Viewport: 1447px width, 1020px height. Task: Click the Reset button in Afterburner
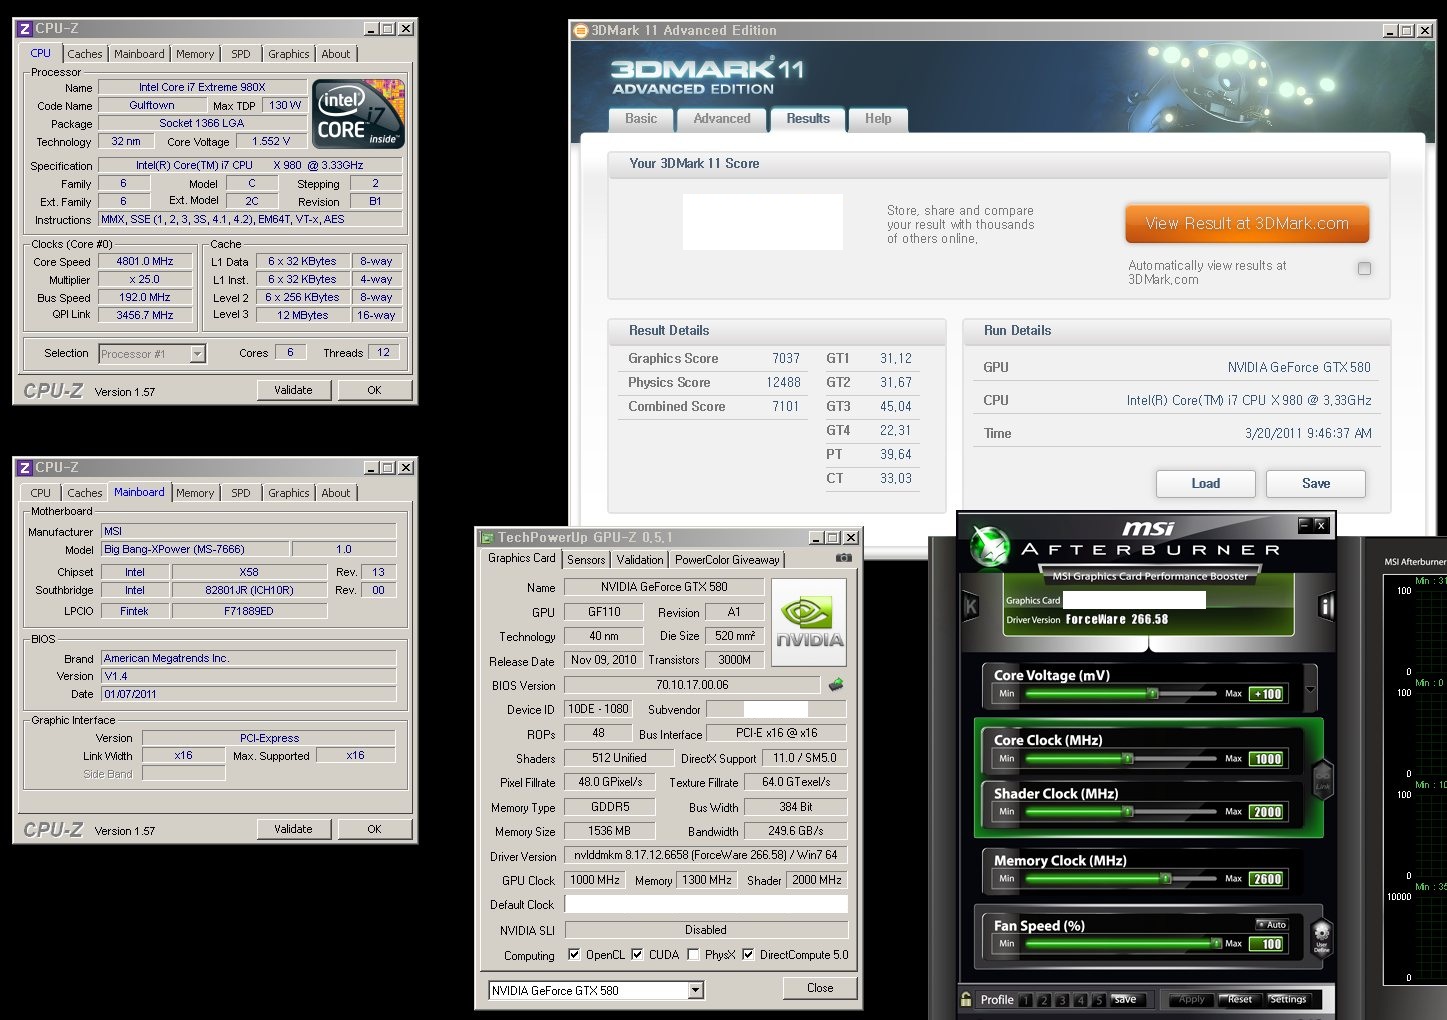click(1240, 999)
